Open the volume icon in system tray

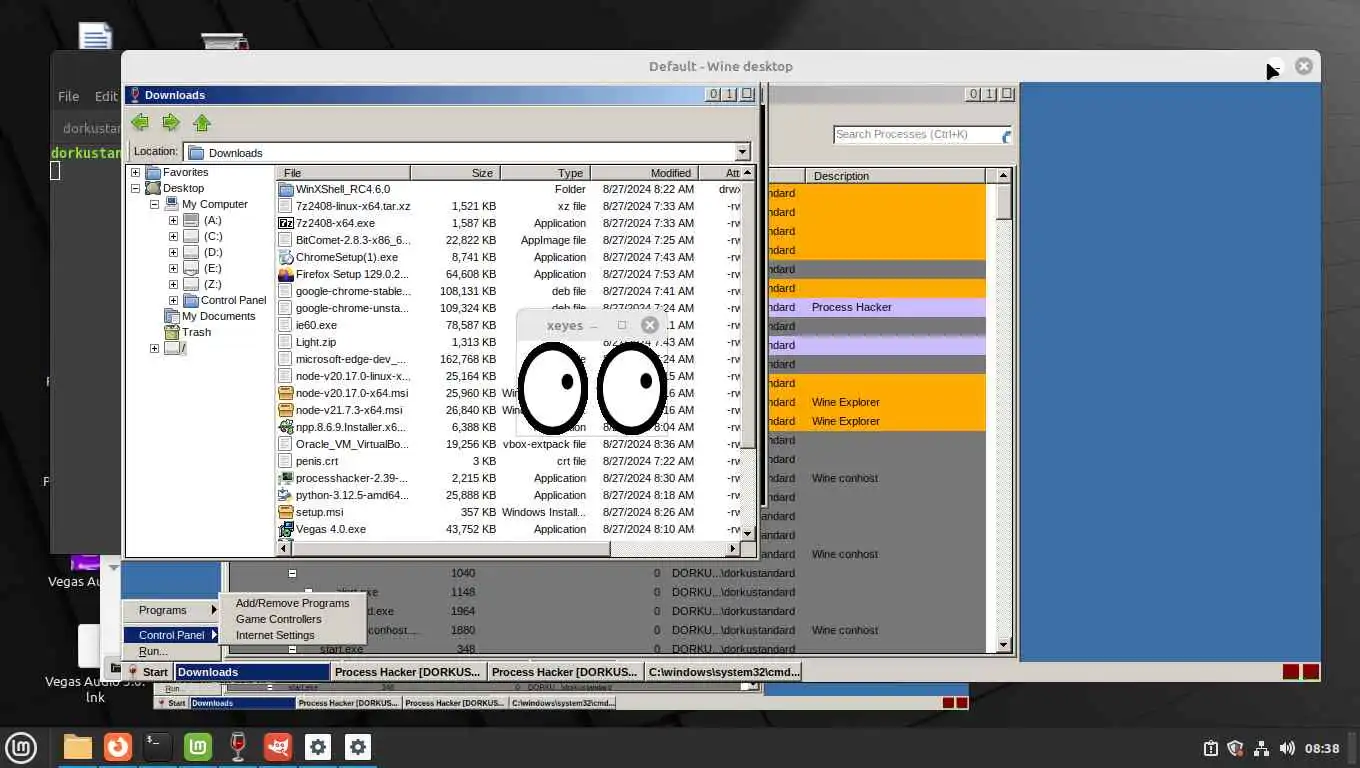pyautogui.click(x=1286, y=748)
